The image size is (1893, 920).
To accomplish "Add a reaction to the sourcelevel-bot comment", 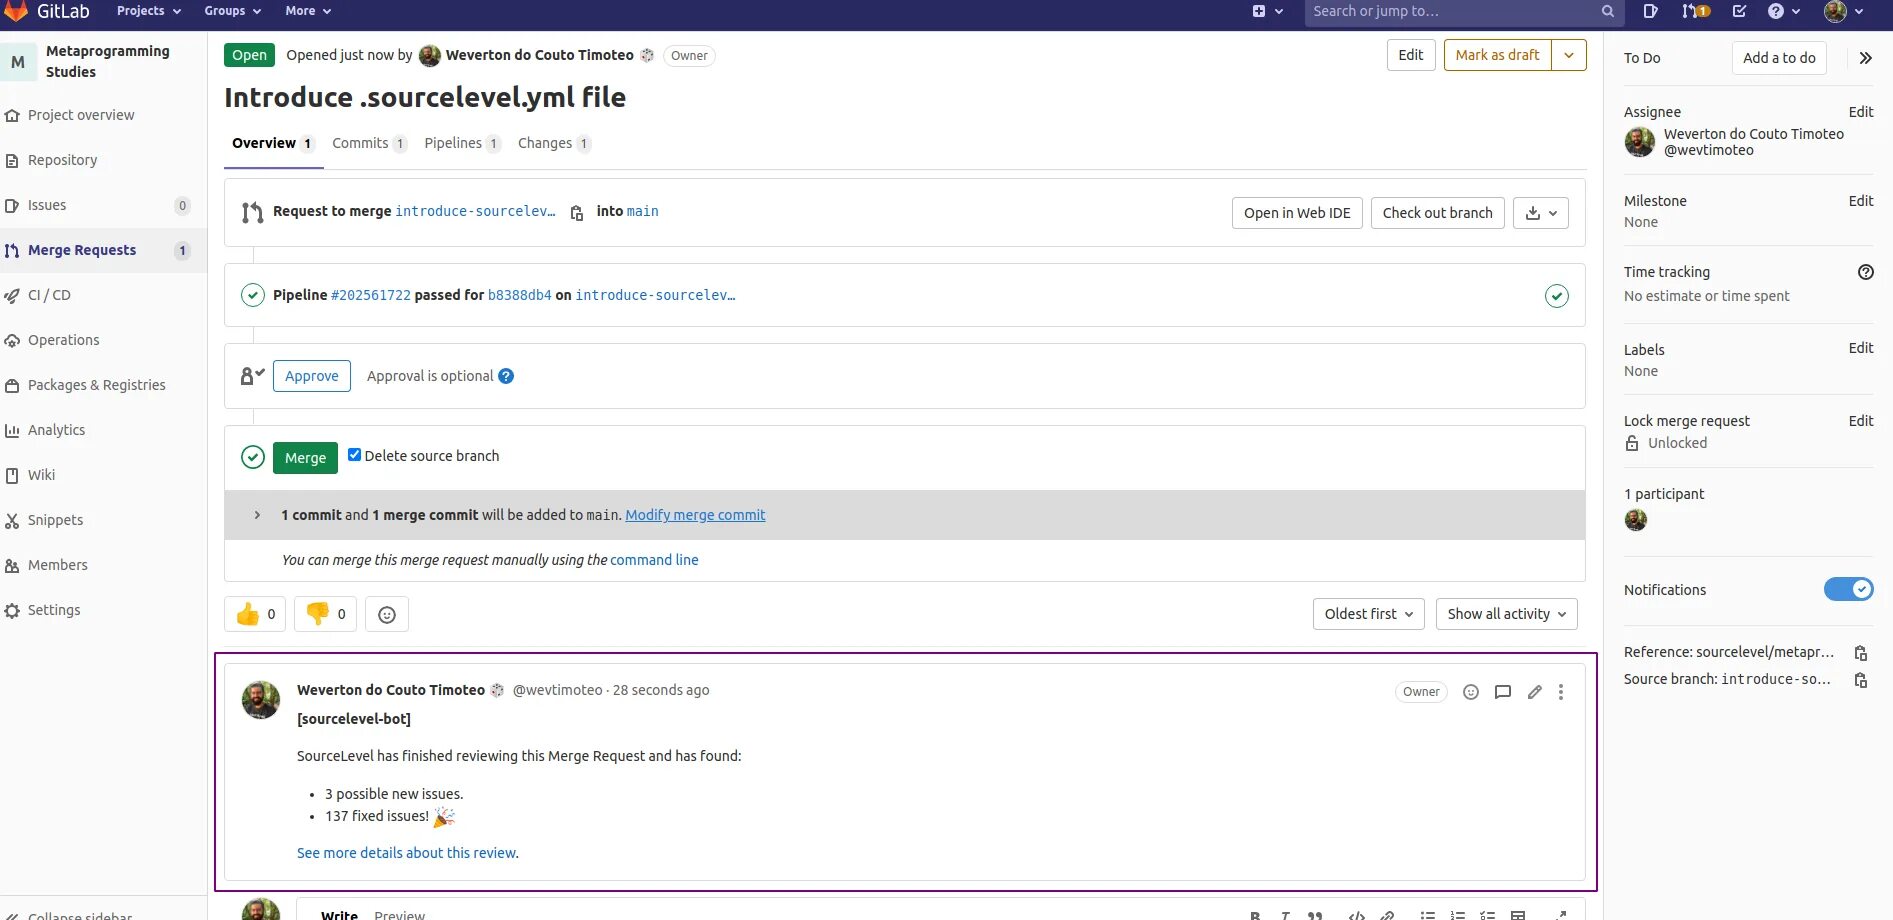I will pyautogui.click(x=1470, y=692).
